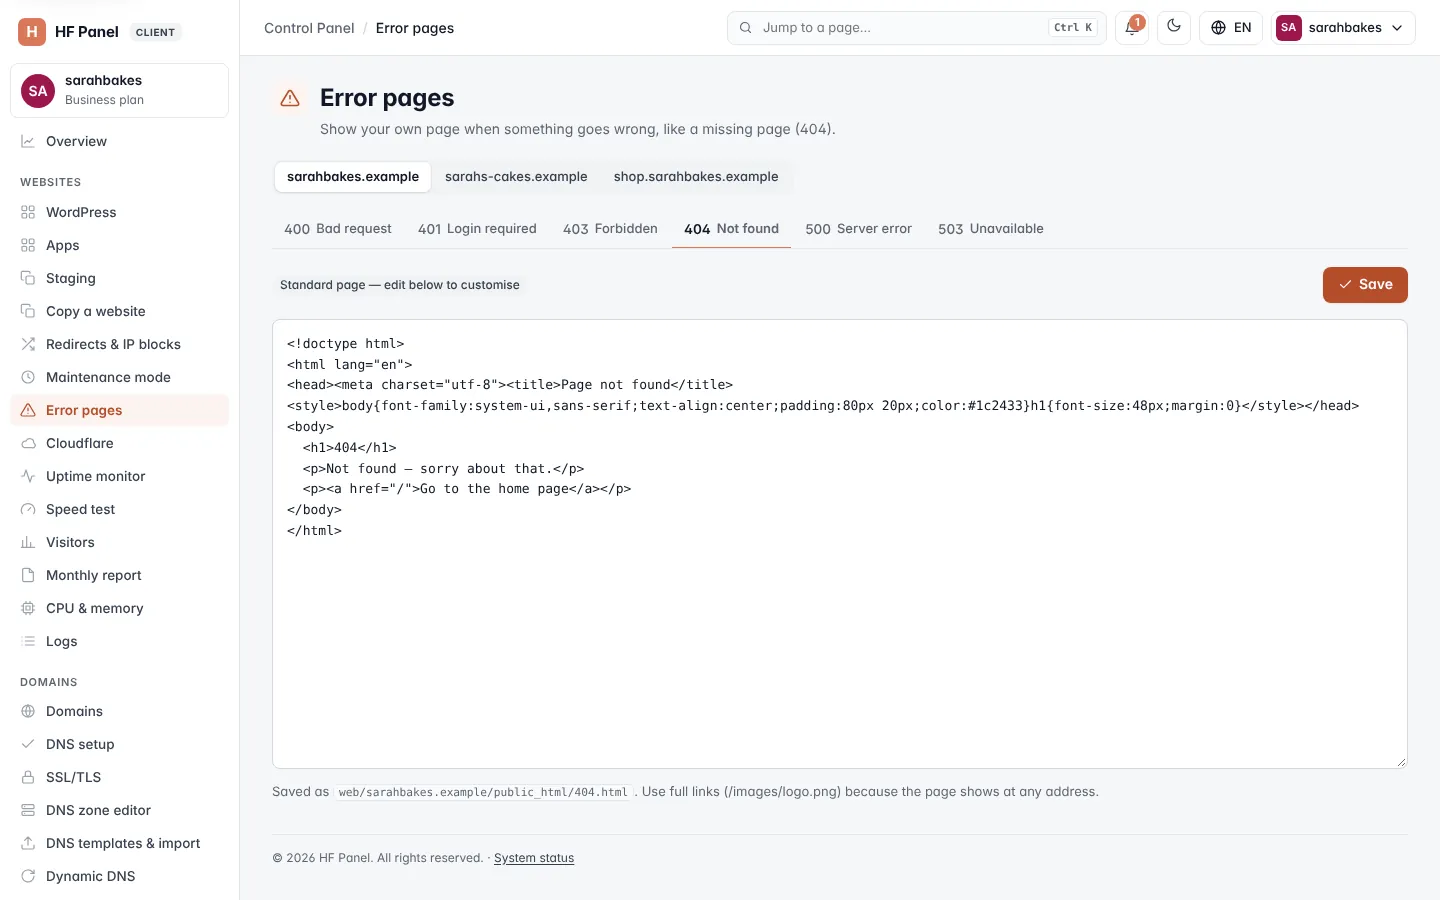Viewport: 1440px width, 900px height.
Task: Open DNS templates & import page
Action: (x=119, y=843)
